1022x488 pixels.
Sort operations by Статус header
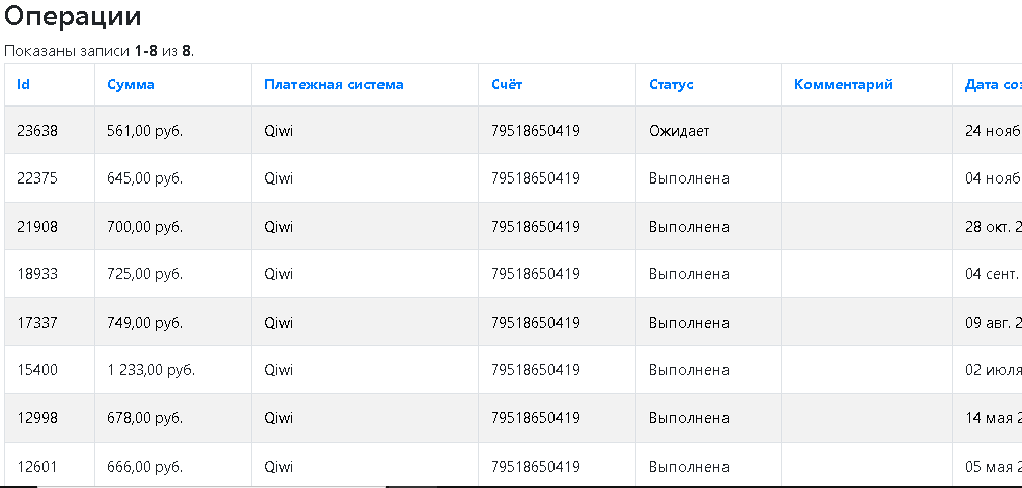[x=671, y=85]
